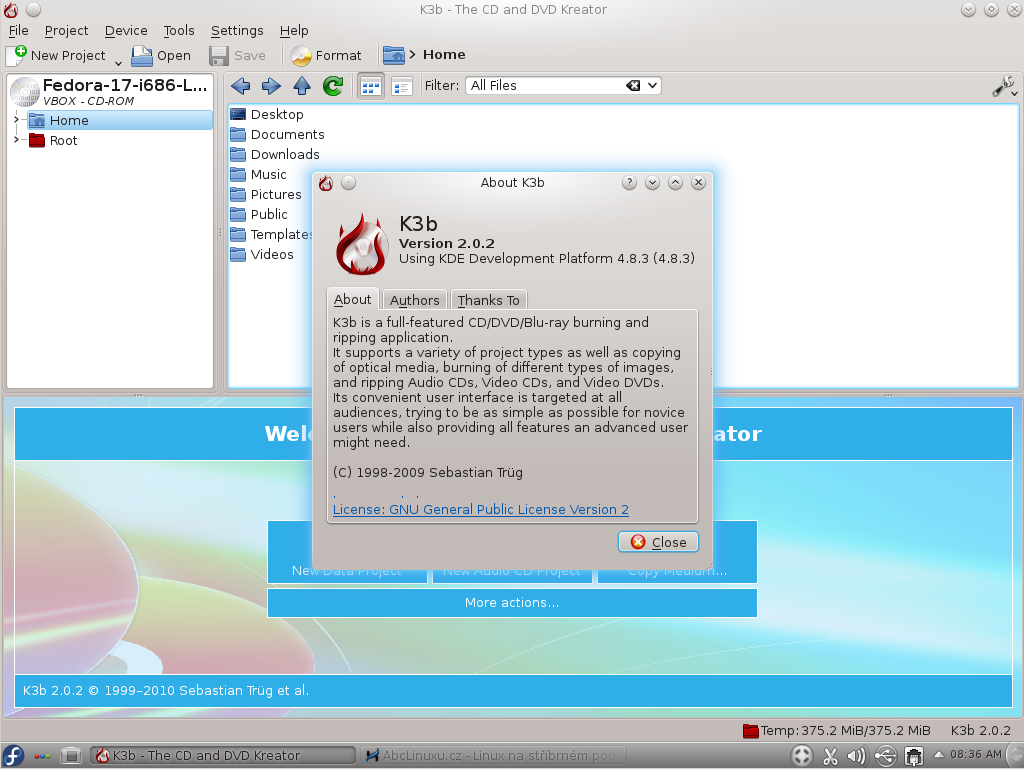
Task: Select the Fedora-17-i686 CD-ROM disc icon
Action: 25,92
